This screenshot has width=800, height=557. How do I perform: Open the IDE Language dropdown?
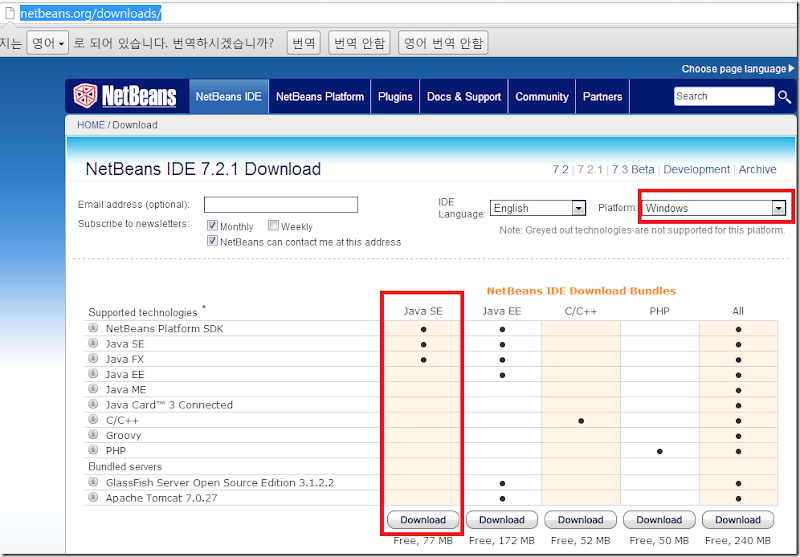[x=537, y=208]
